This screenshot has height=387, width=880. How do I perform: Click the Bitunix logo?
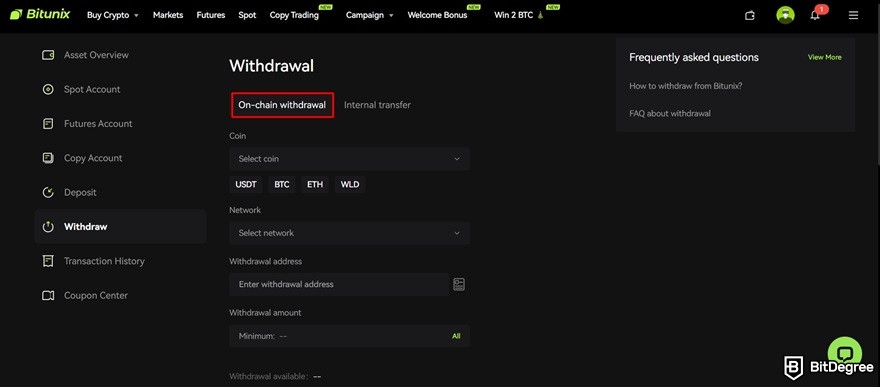coord(40,15)
